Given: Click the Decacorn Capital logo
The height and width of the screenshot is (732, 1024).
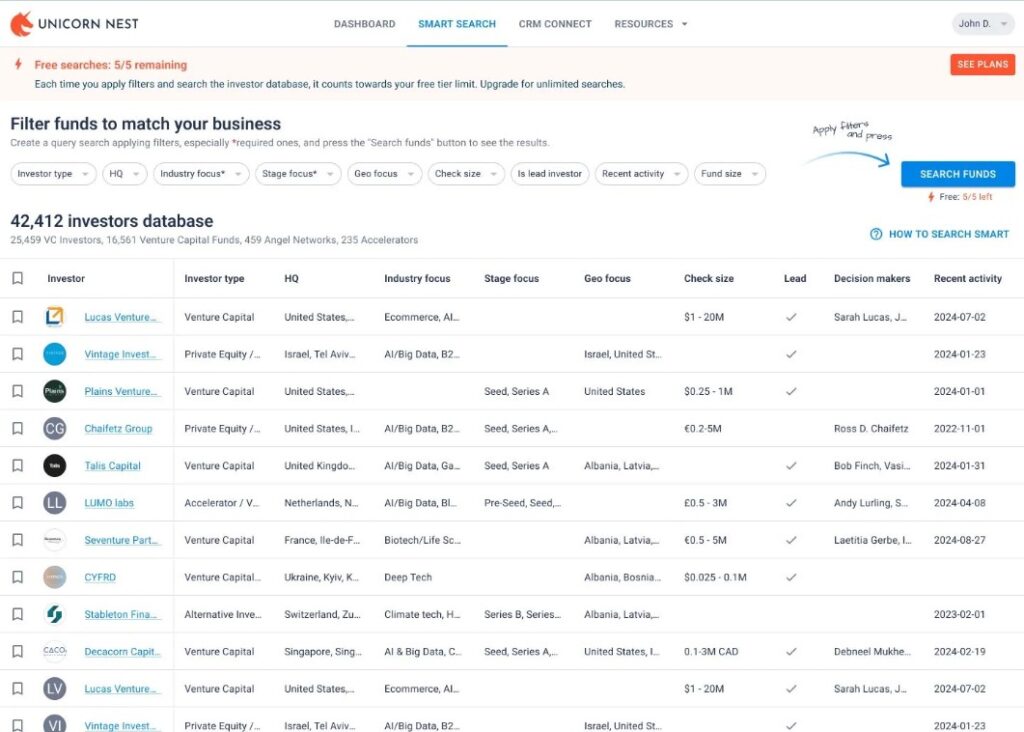Looking at the screenshot, I should click(x=54, y=651).
